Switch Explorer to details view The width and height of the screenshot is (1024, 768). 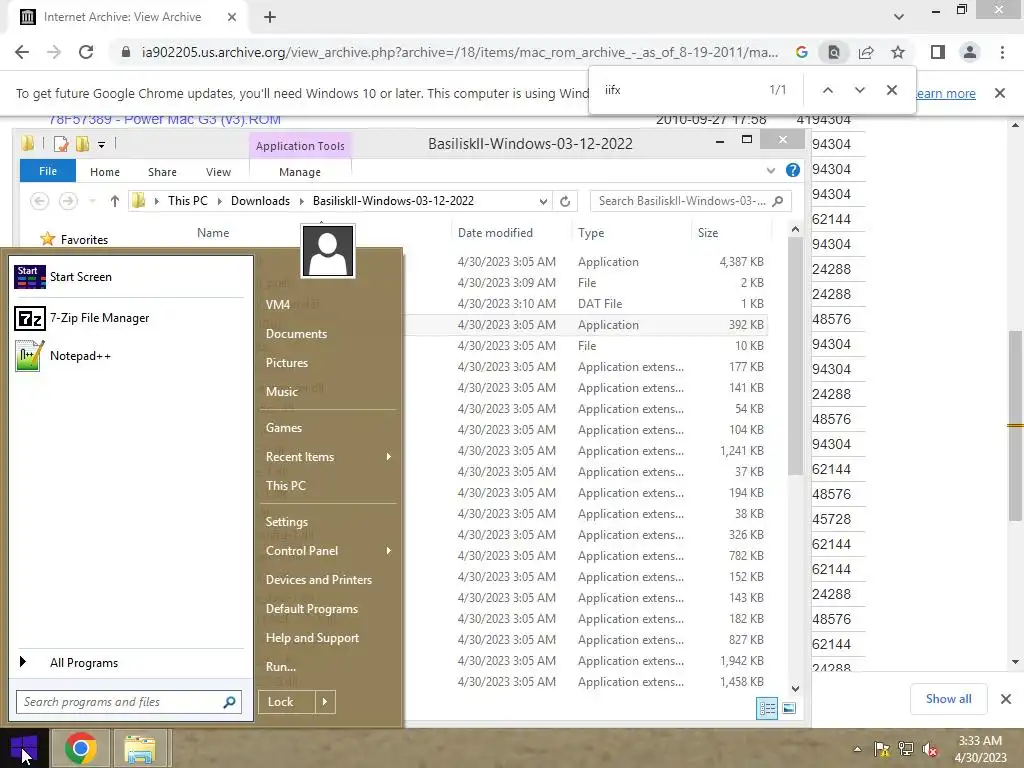[x=767, y=709]
